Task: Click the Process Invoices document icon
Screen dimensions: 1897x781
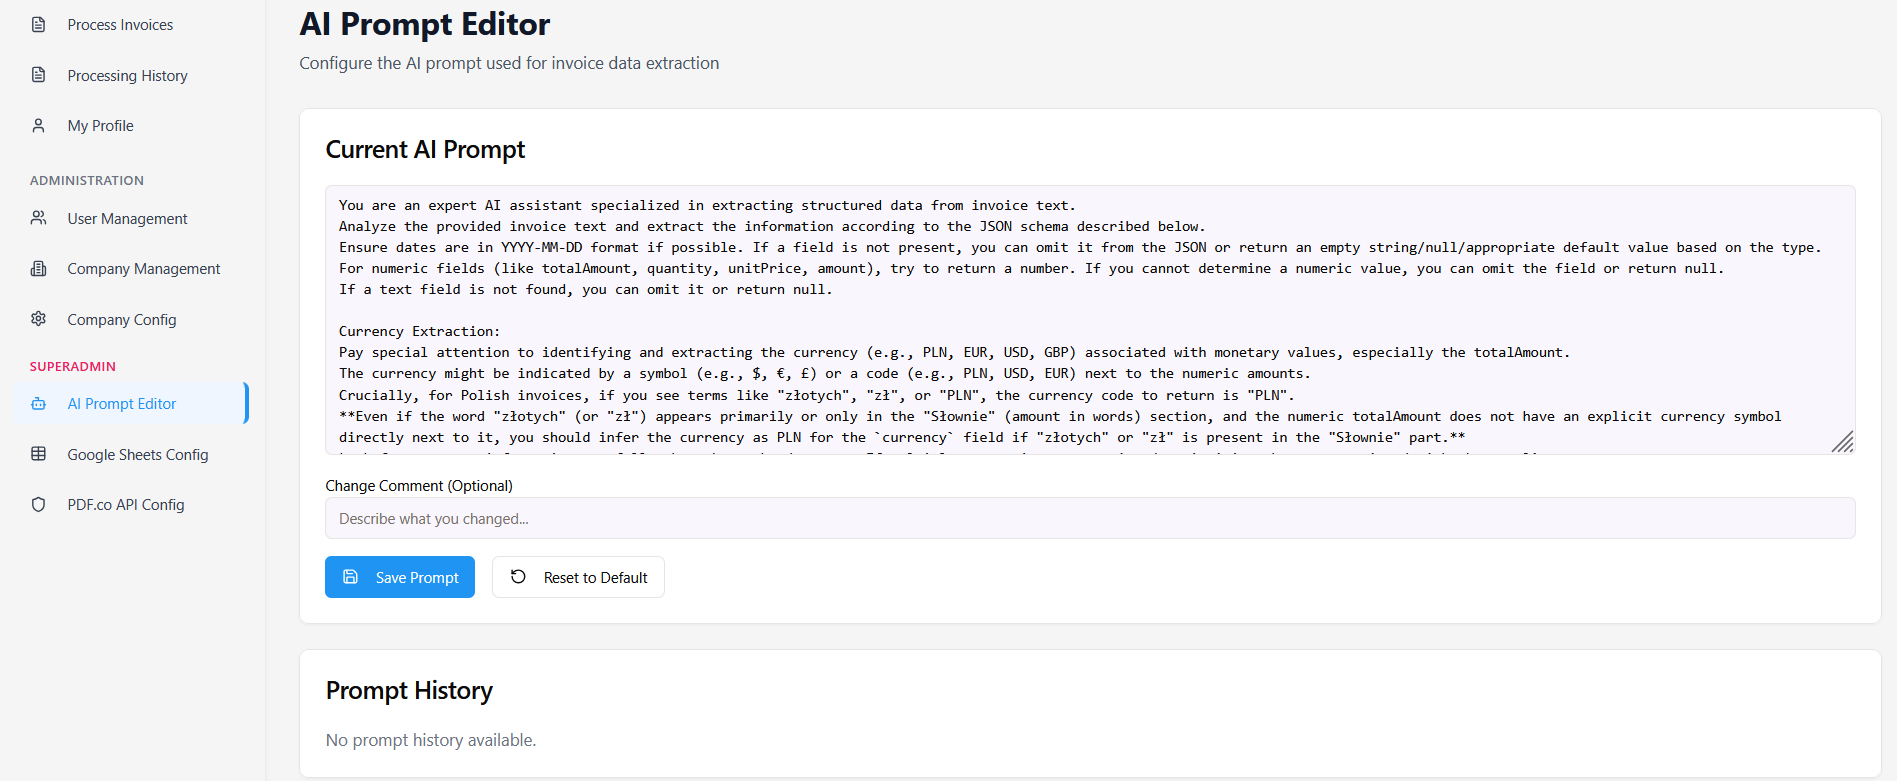Action: pos(39,25)
